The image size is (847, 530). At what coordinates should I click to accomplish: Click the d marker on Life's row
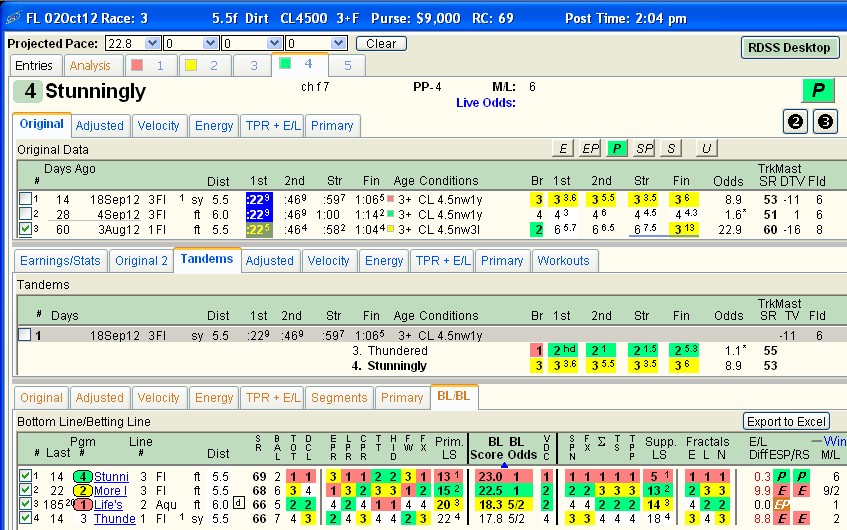[239, 503]
